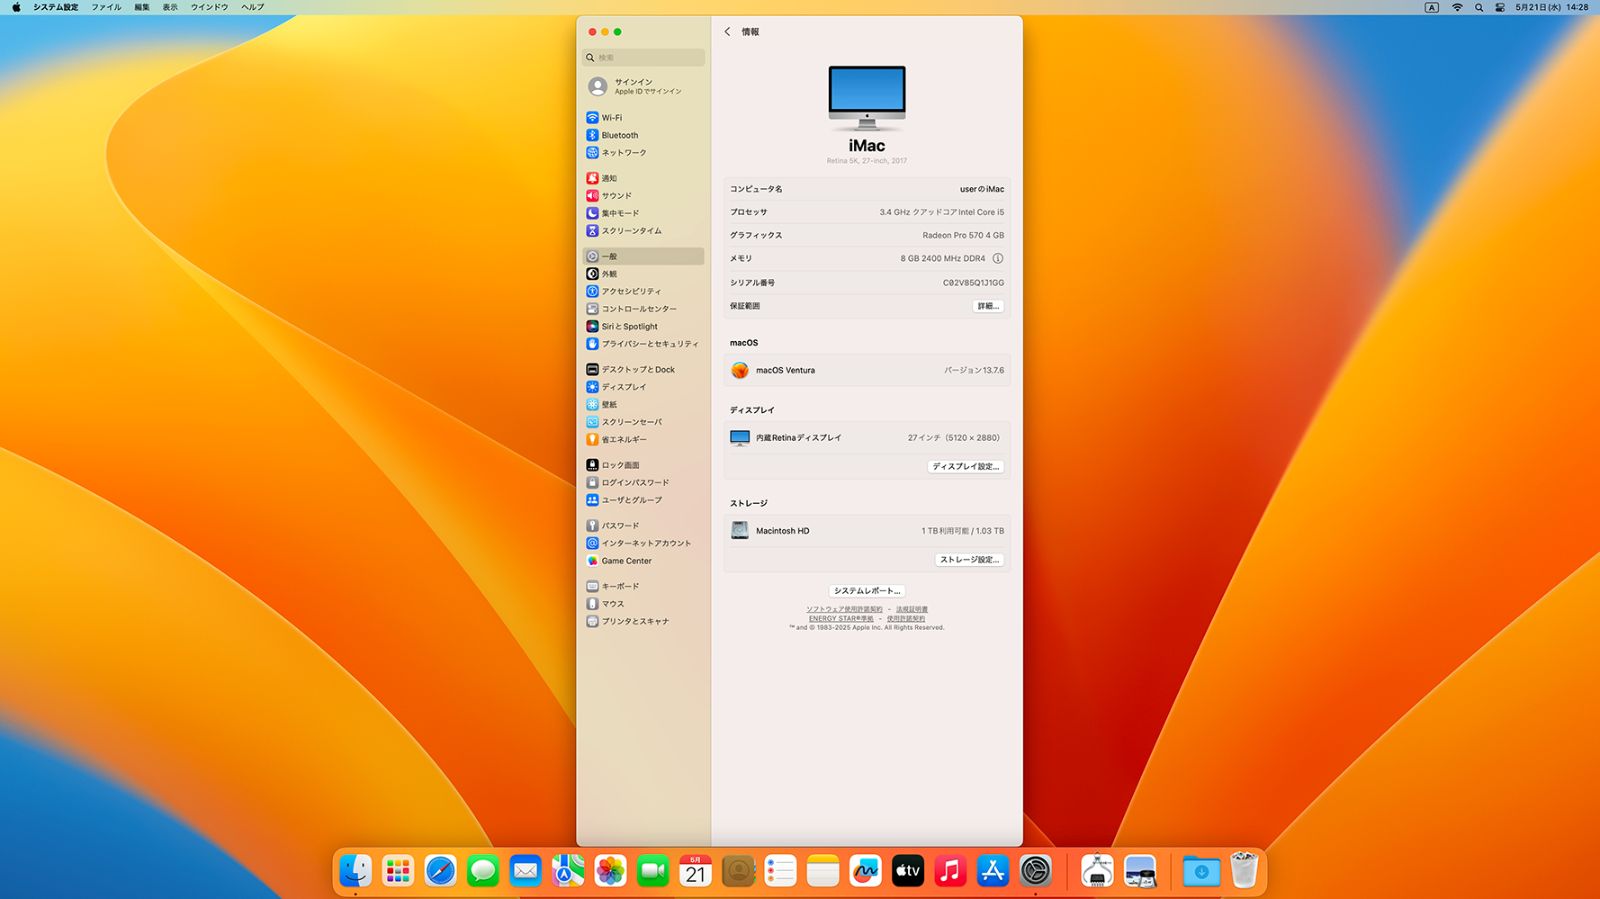Viewport: 1600px width, 899px height.
Task: Open Trash in Dock
Action: click(1243, 871)
